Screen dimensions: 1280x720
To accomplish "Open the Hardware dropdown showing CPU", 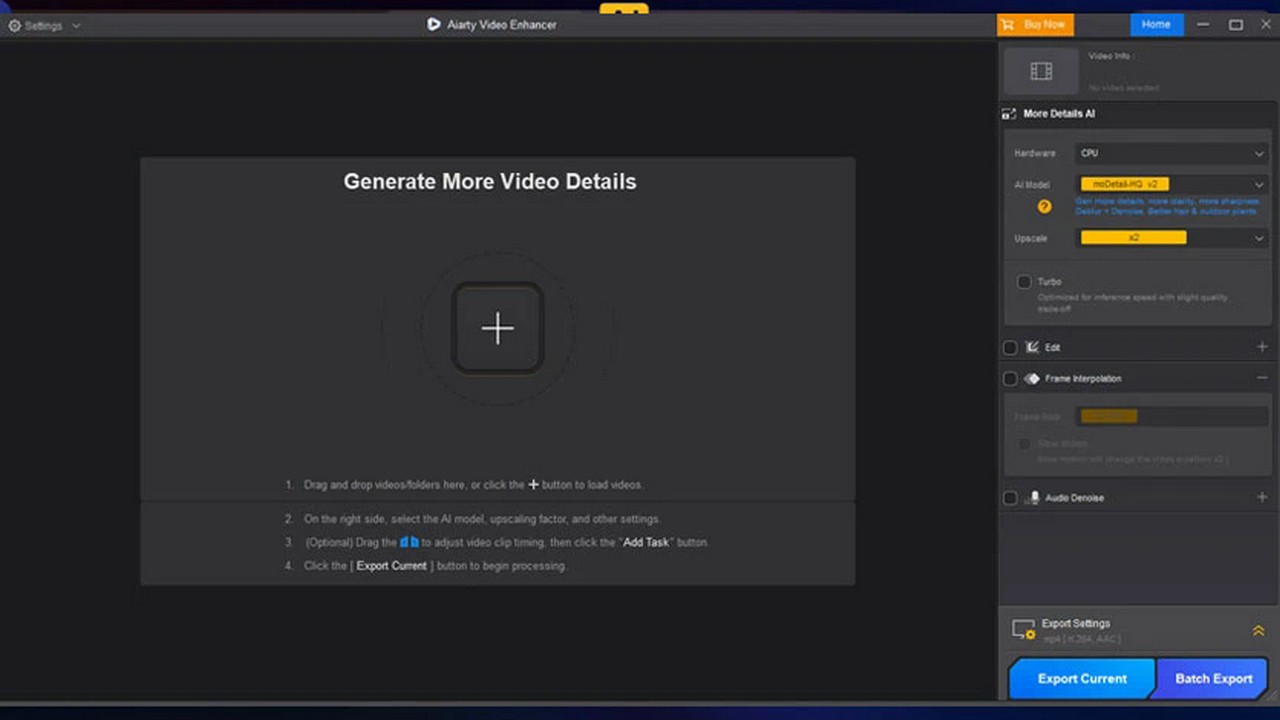I will tap(1171, 153).
